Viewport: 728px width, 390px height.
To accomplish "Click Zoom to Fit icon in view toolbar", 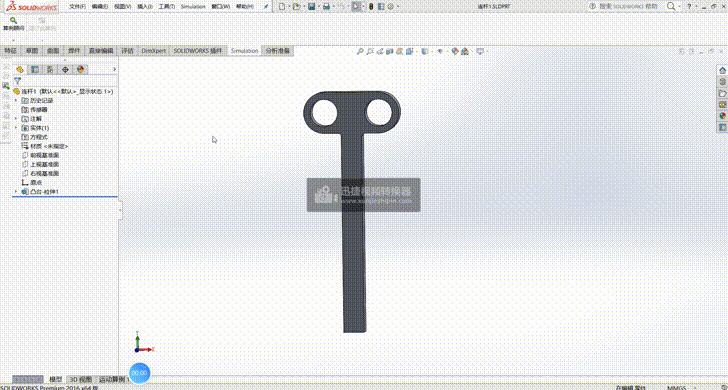I will [x=360, y=51].
